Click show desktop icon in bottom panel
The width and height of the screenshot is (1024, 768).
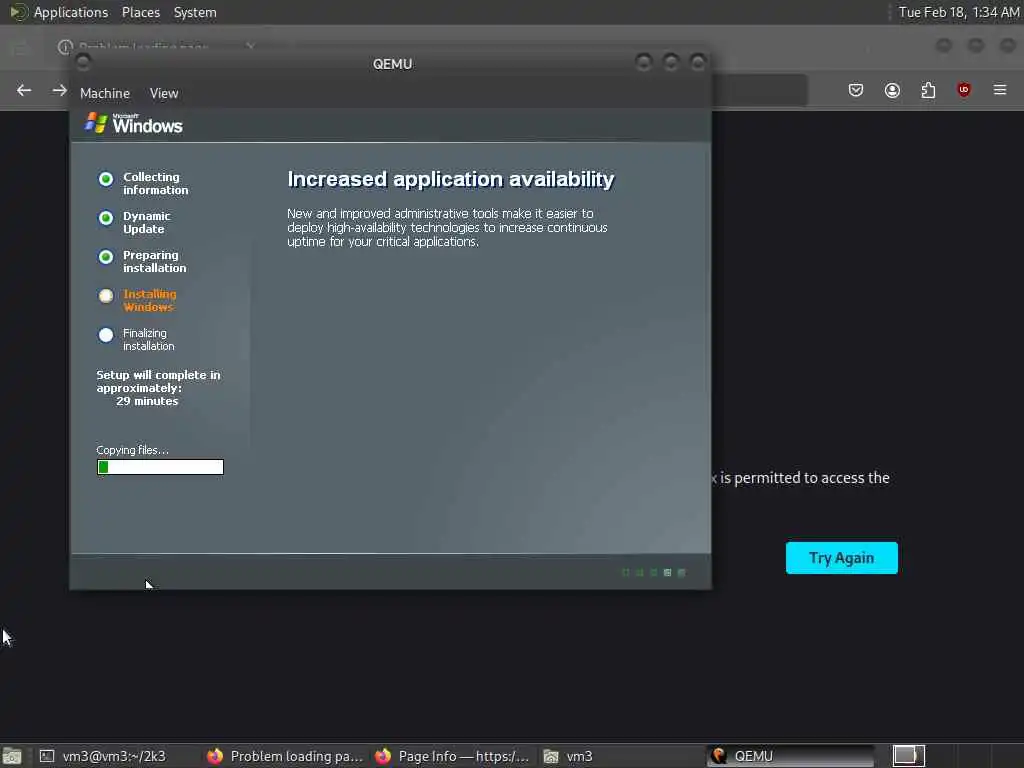(x=12, y=756)
